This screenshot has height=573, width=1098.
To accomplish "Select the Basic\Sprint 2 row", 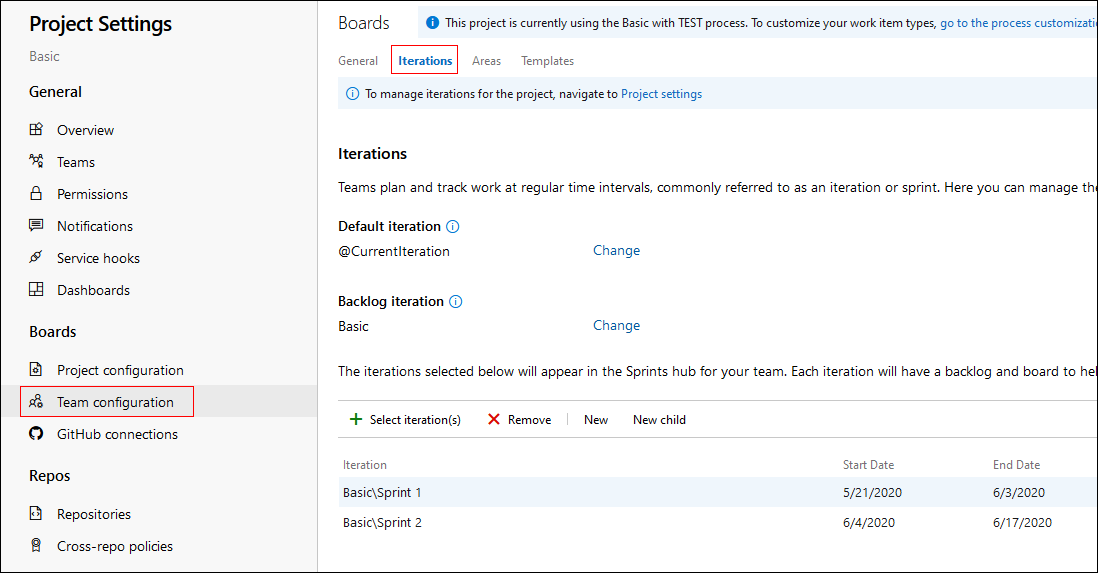I will (718, 523).
